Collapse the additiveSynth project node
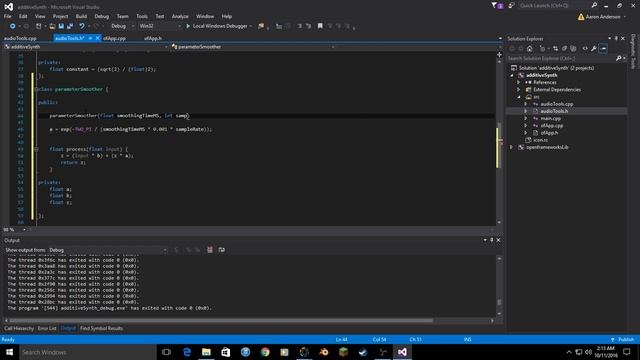Viewport: 640px width, 360px height. pos(512,76)
